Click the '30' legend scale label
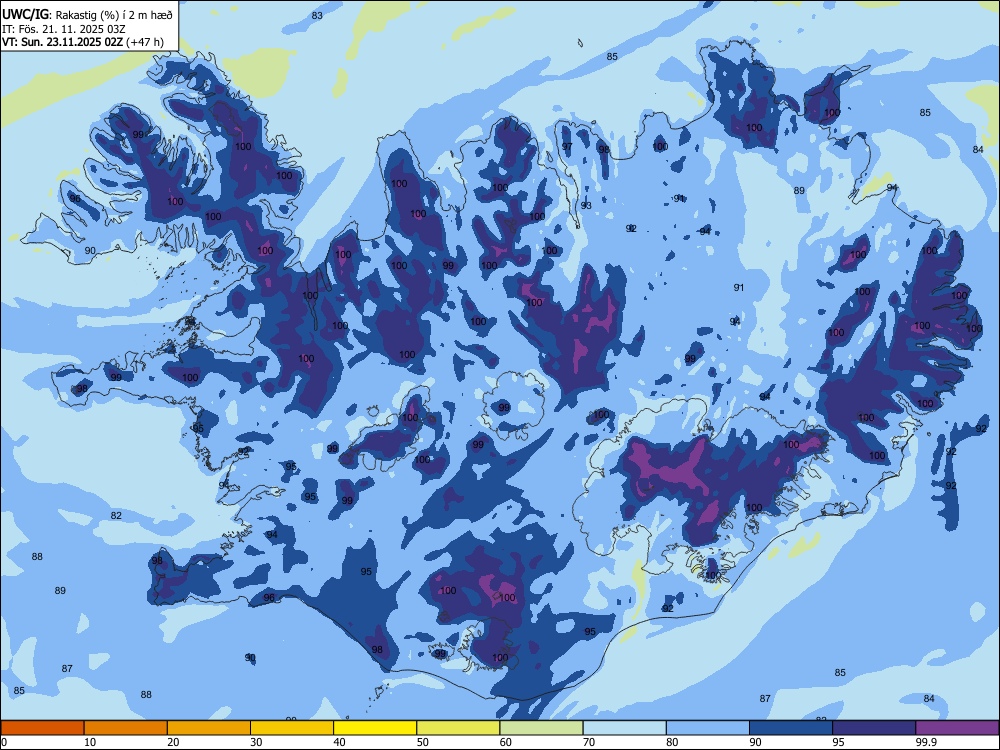1000x750 pixels. click(256, 742)
